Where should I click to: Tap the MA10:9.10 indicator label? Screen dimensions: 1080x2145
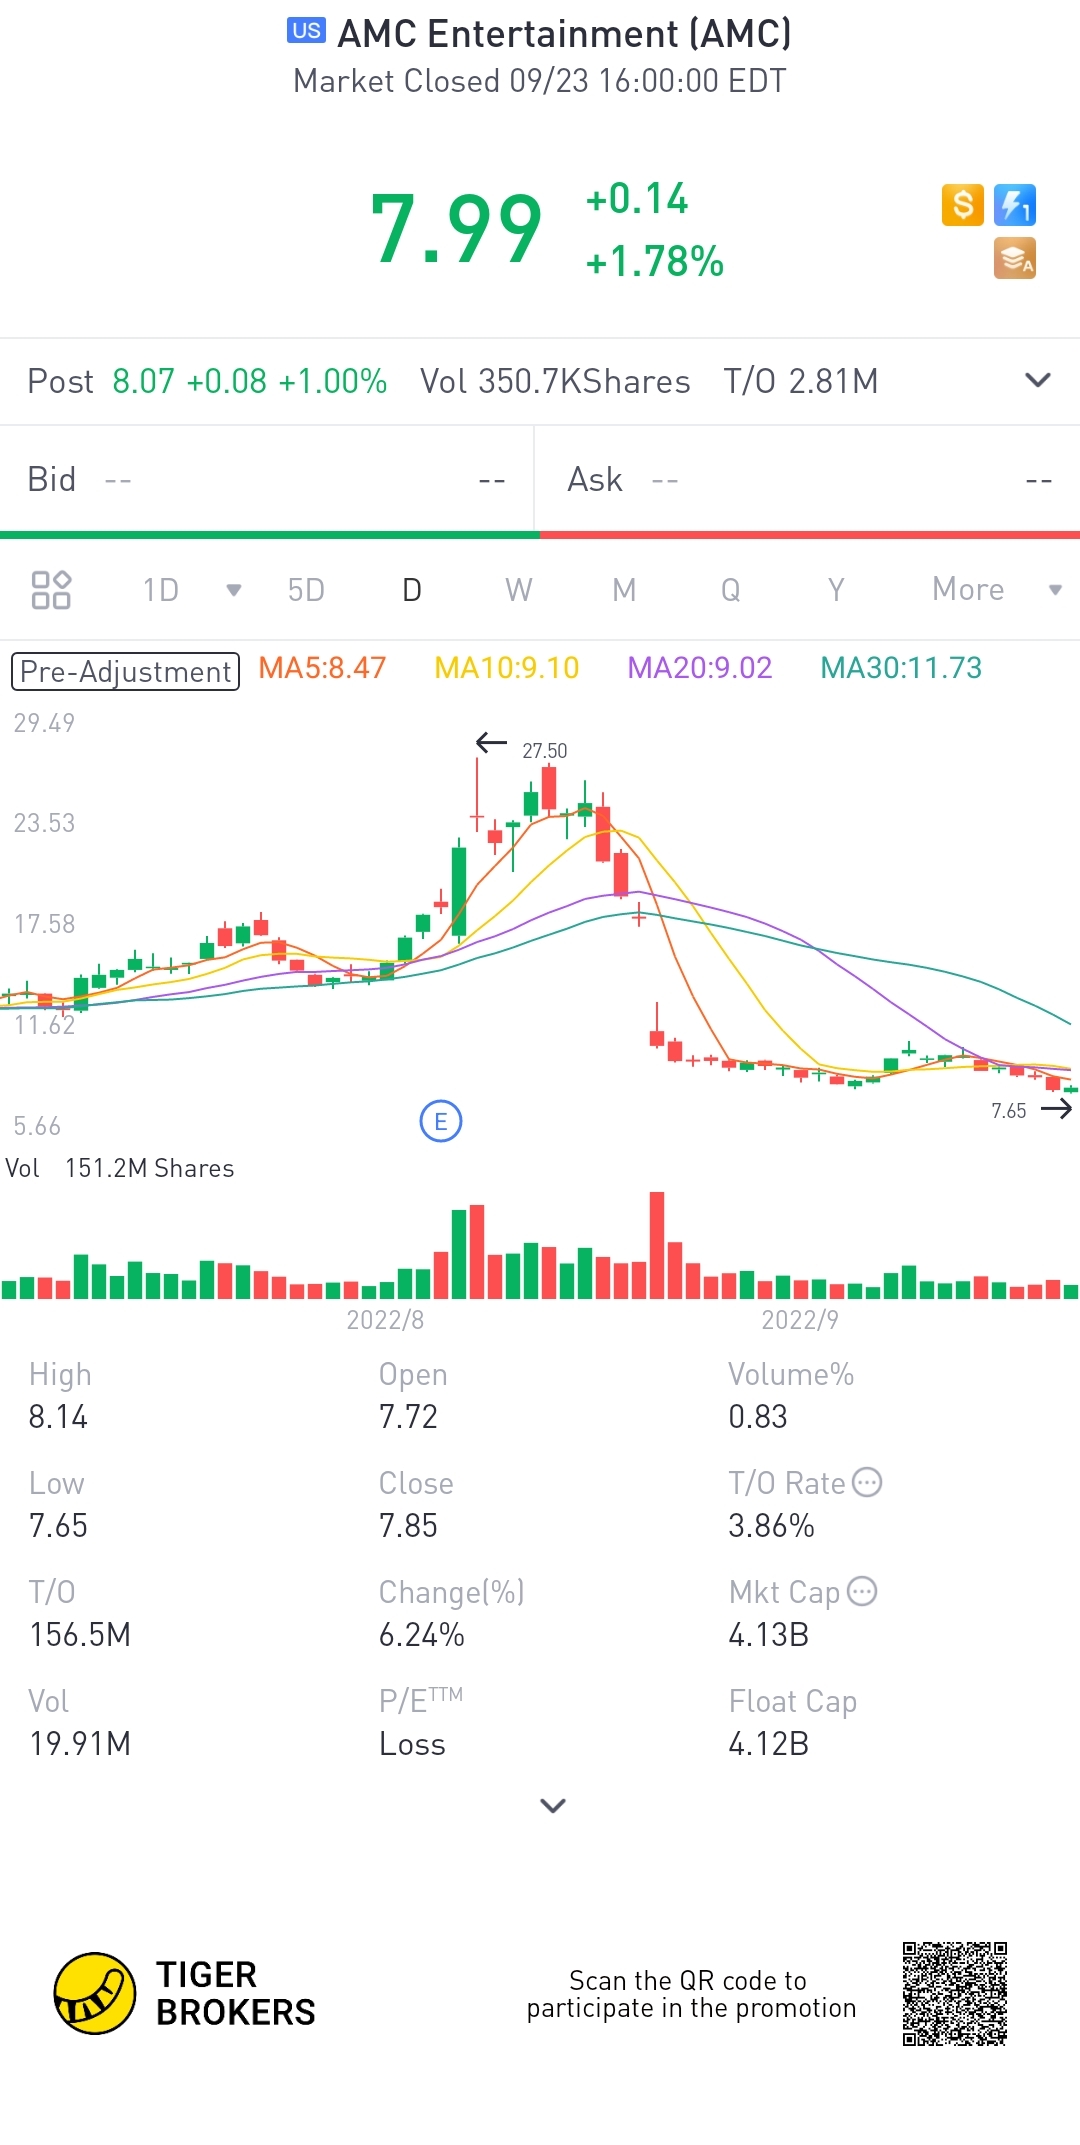point(507,668)
